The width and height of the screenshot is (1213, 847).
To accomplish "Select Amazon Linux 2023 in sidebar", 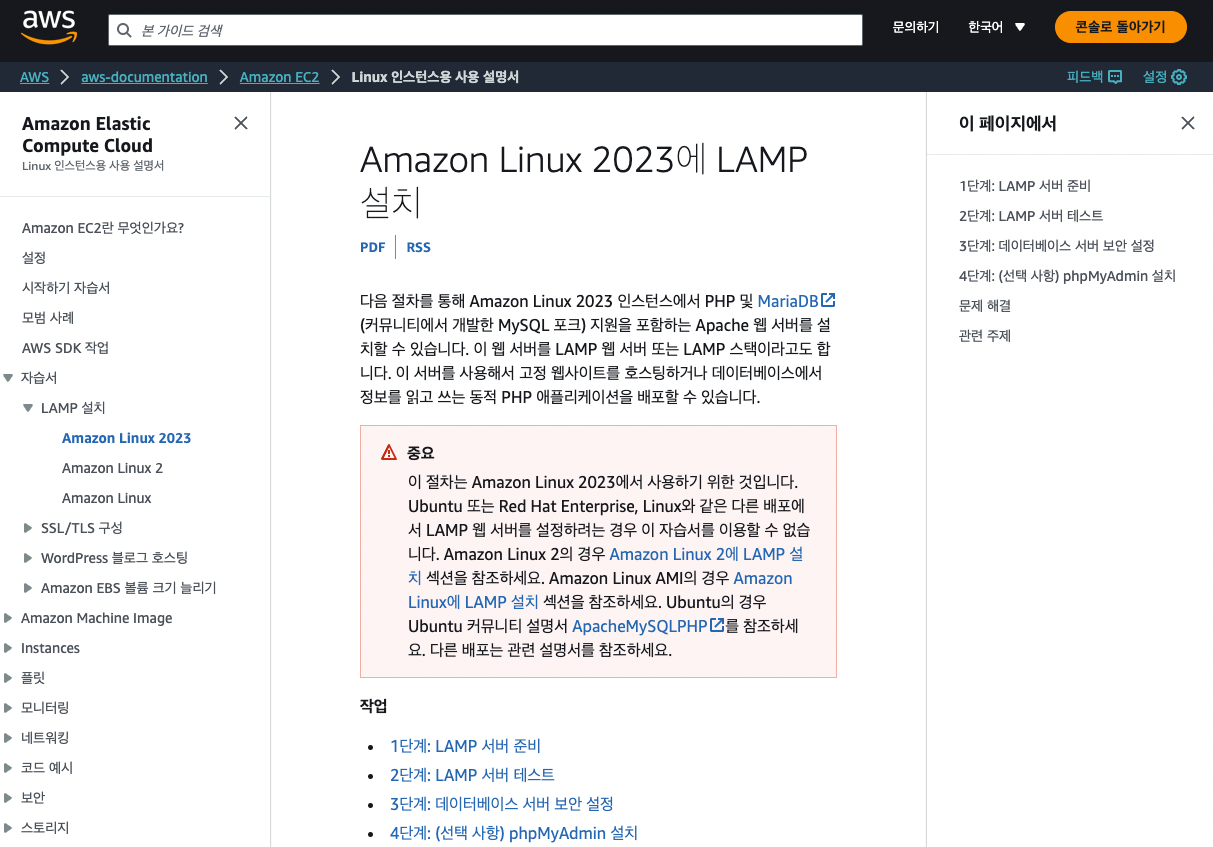I will coord(126,438).
